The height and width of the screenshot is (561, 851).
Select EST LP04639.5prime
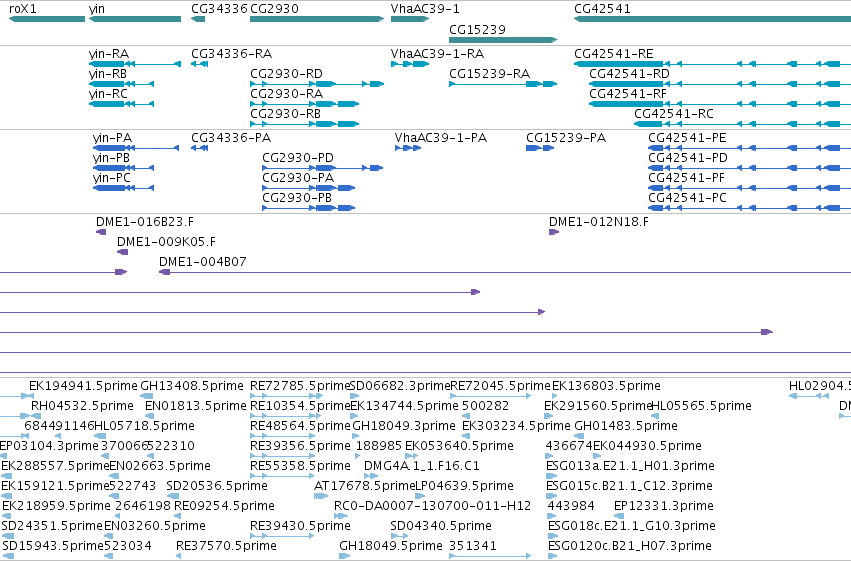[464, 486]
